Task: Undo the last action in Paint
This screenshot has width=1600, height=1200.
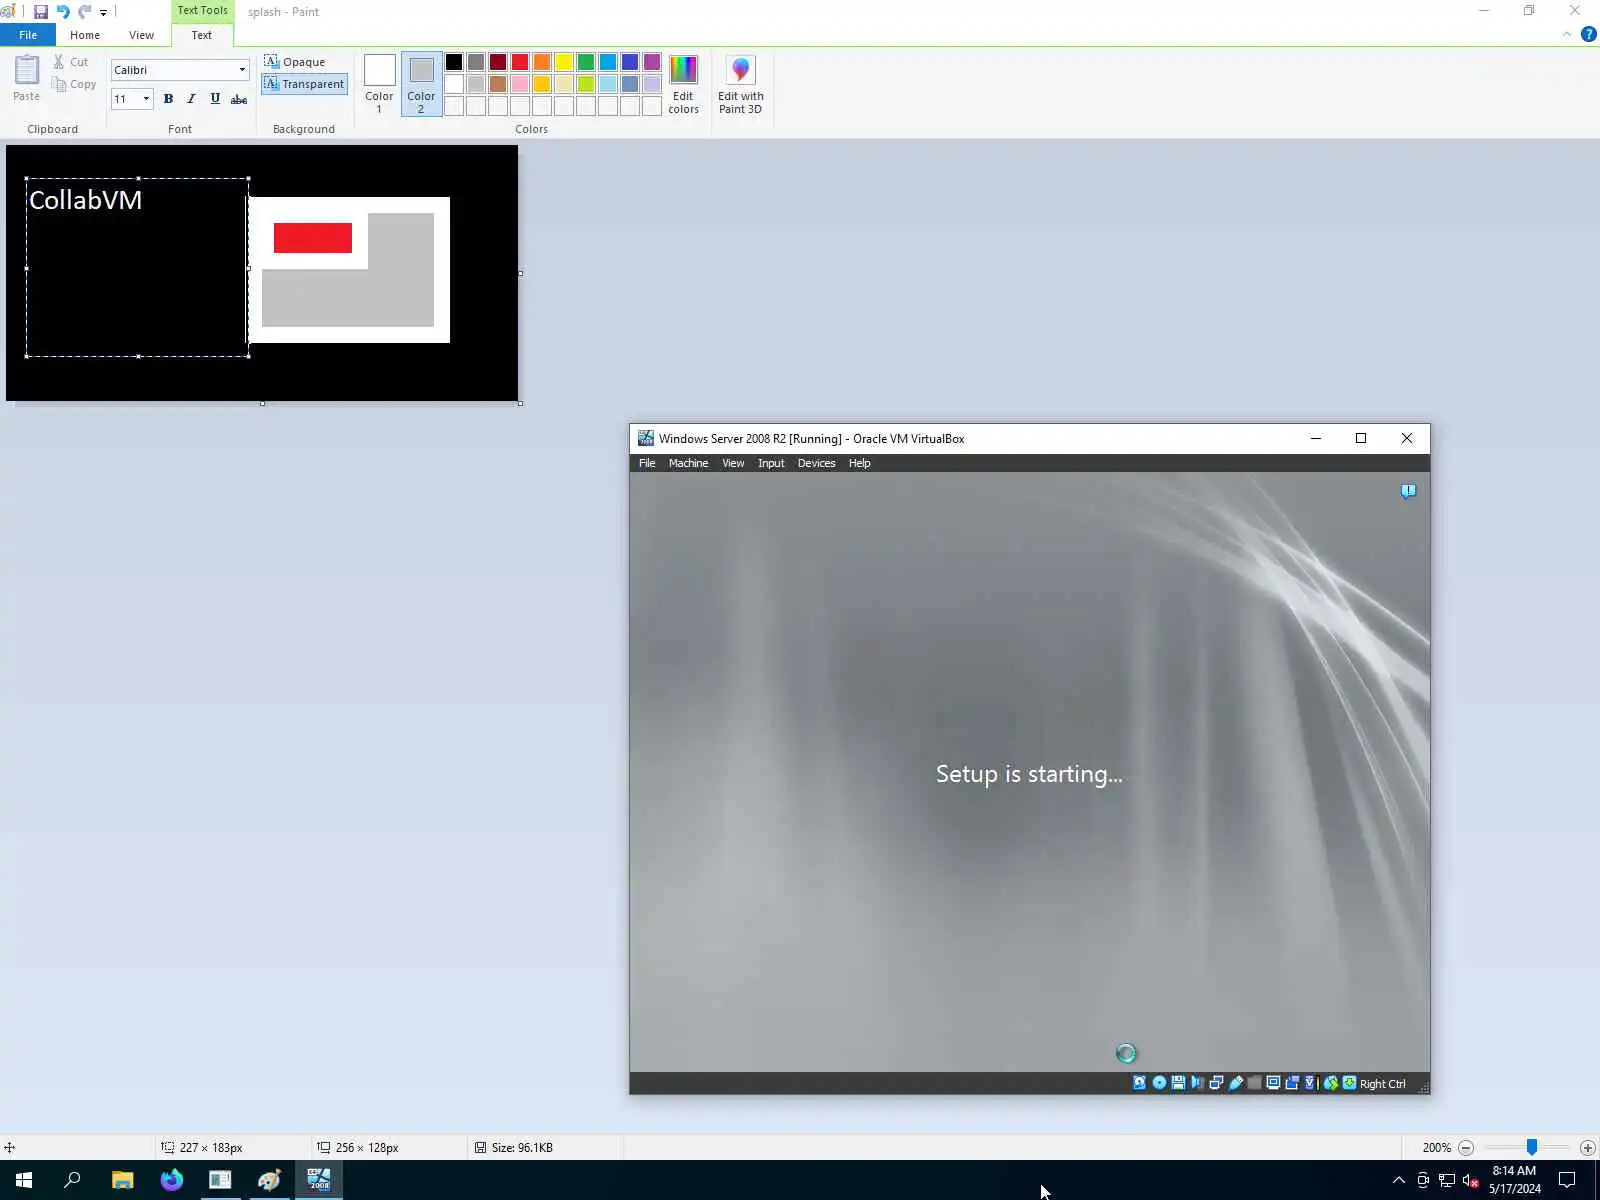Action: click(x=63, y=12)
